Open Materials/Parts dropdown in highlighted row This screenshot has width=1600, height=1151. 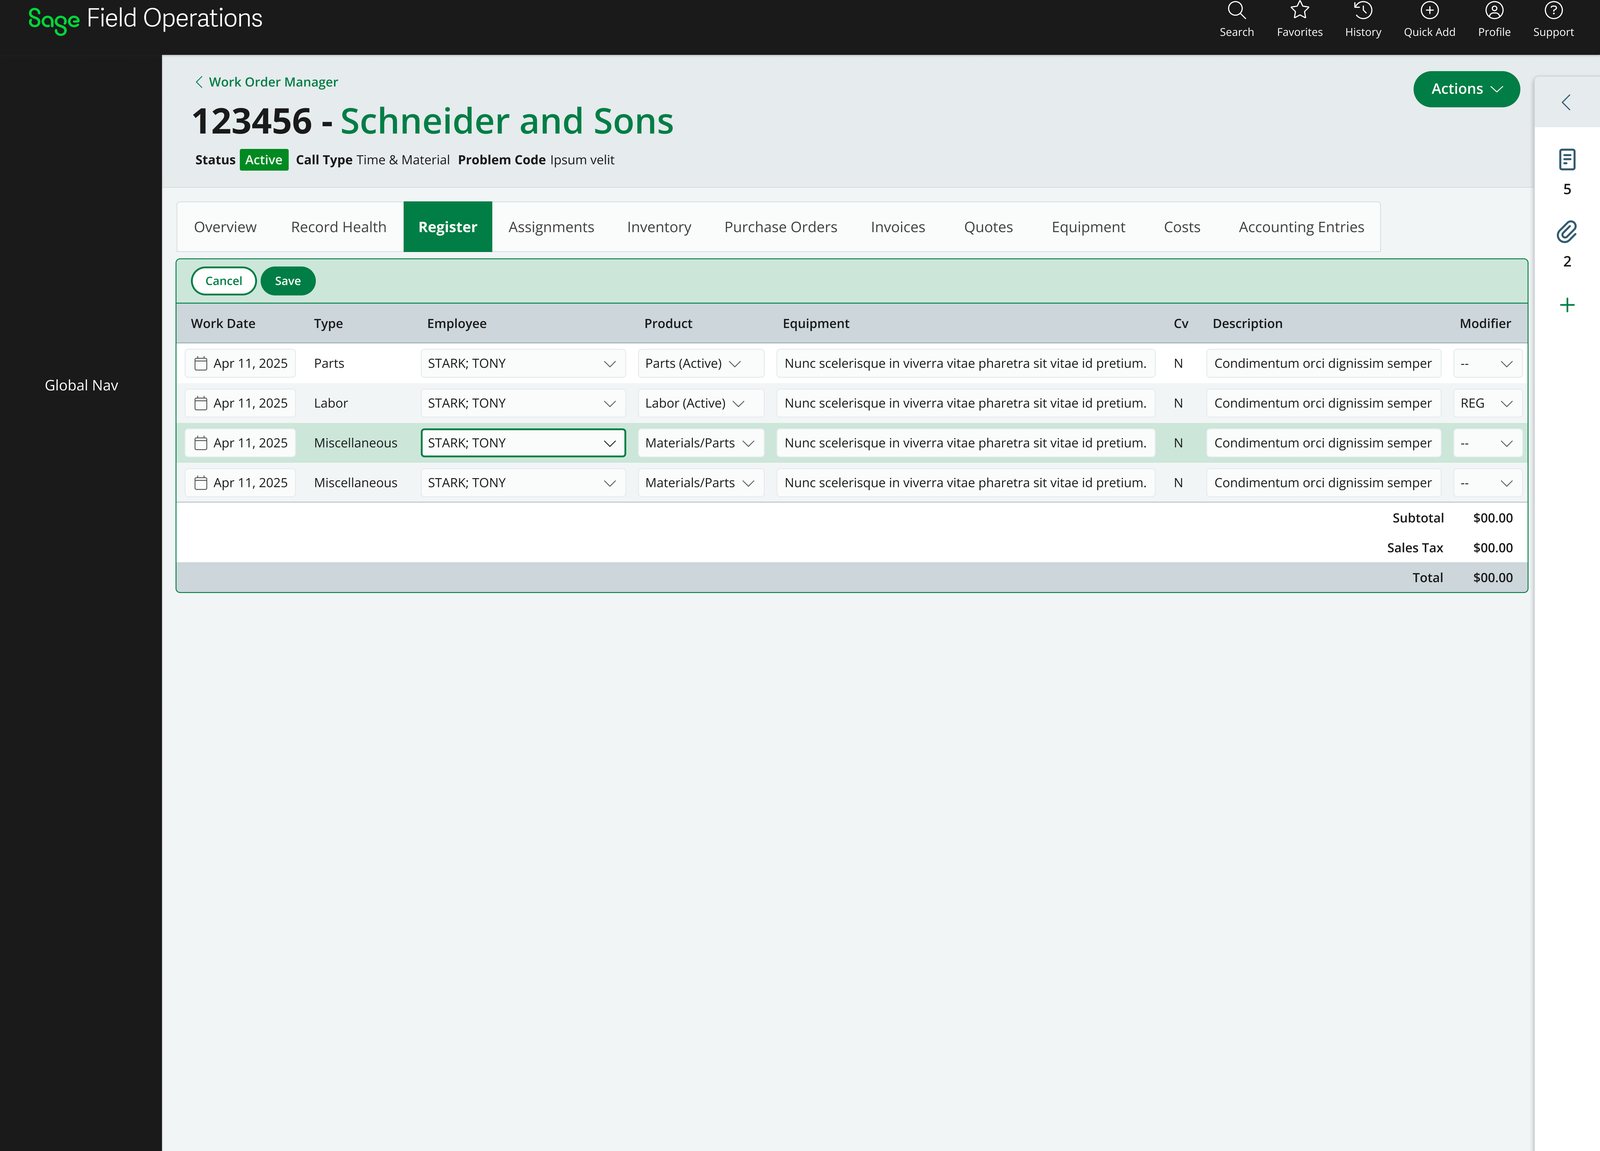[701, 443]
